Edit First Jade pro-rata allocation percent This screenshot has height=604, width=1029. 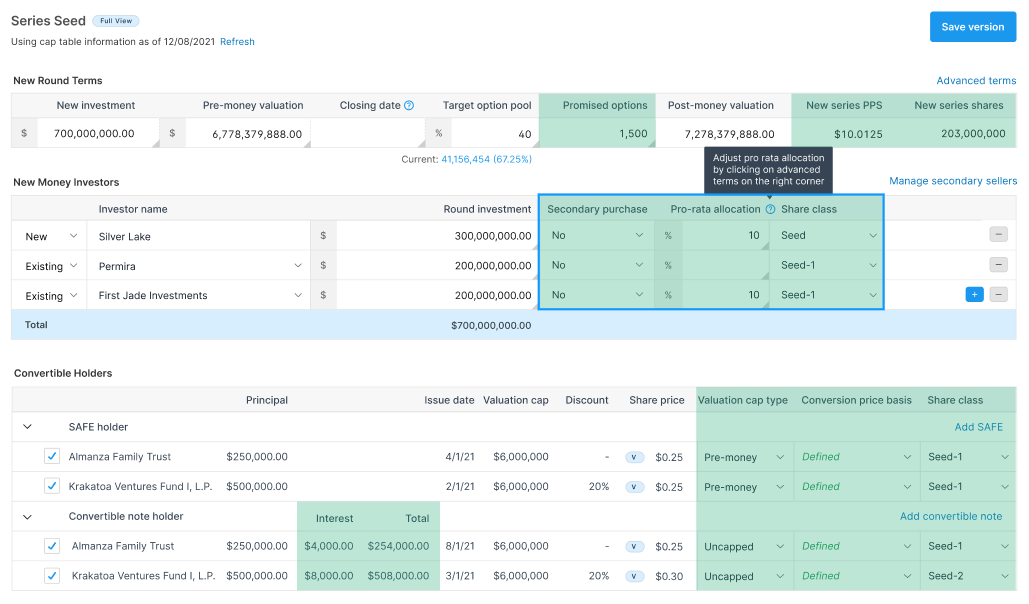click(725, 295)
